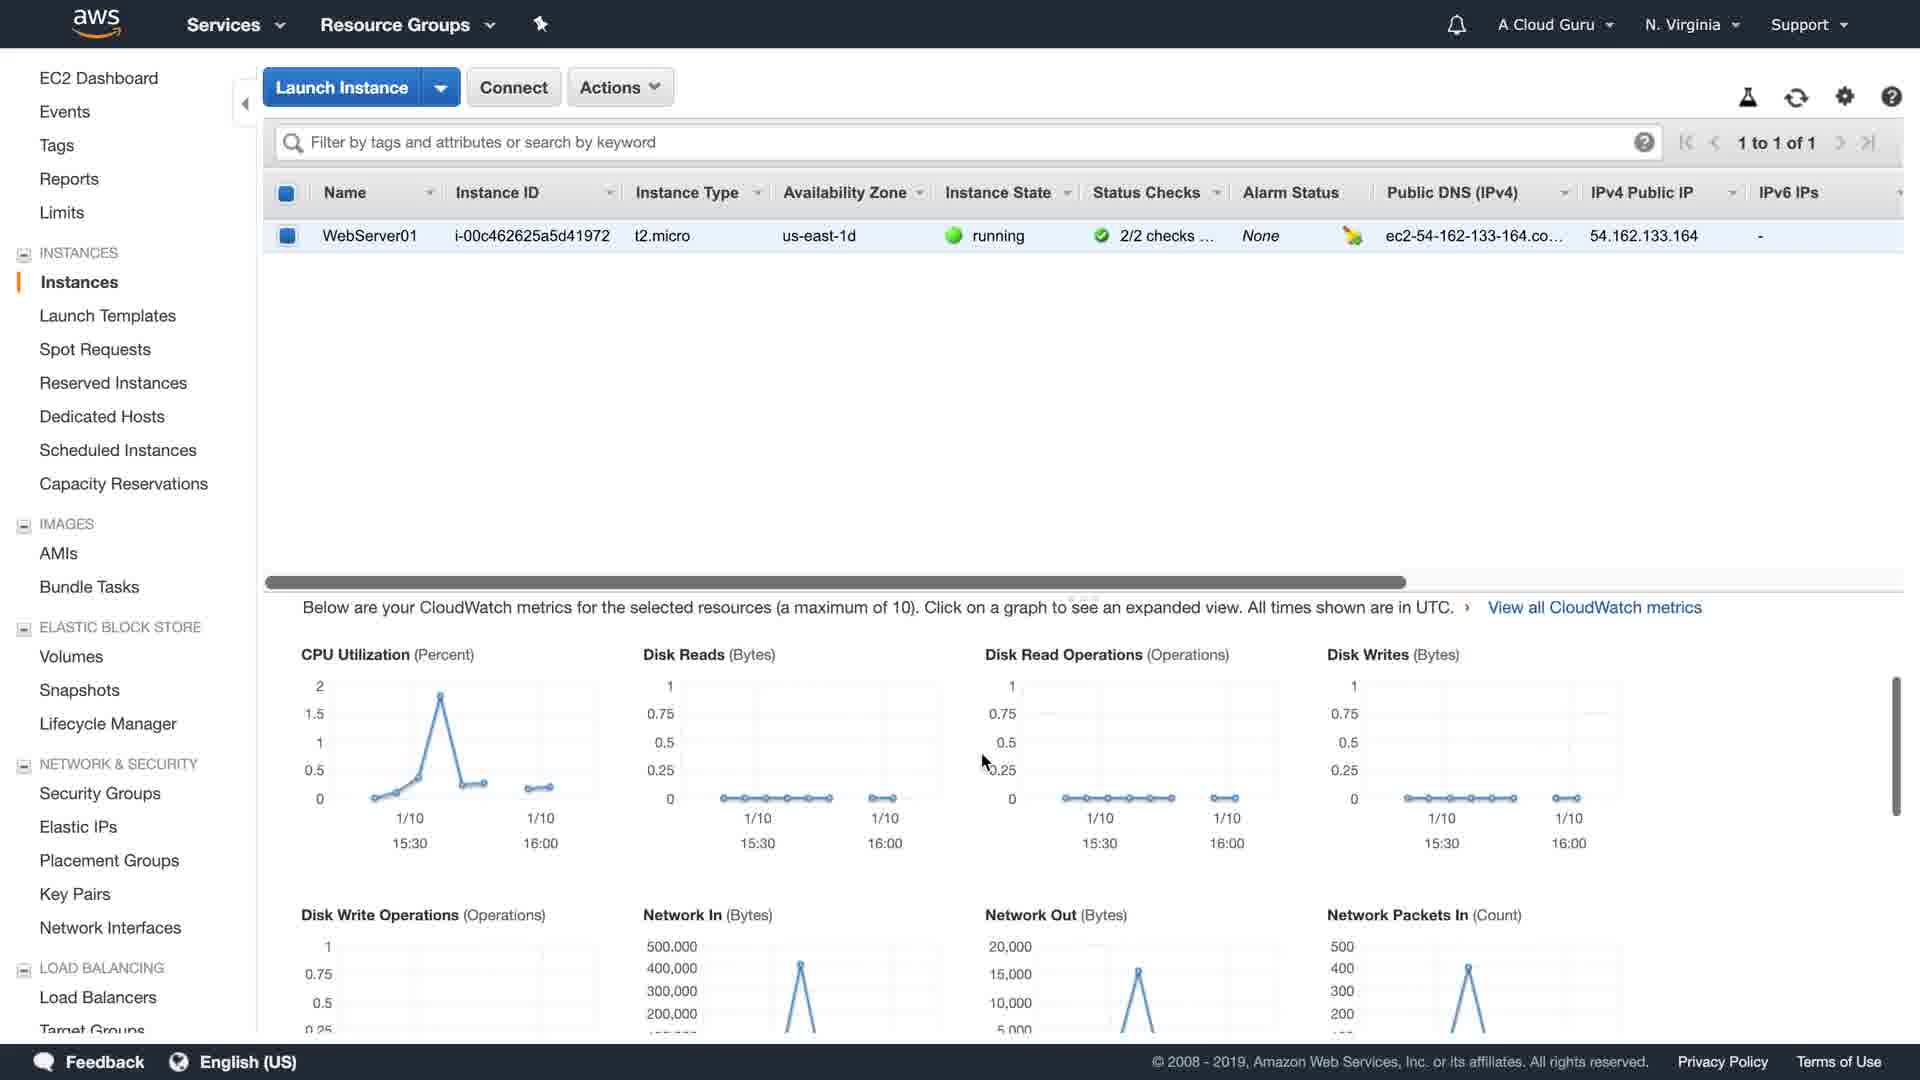Click the search filter help icon
The width and height of the screenshot is (1920, 1080).
(x=1644, y=142)
